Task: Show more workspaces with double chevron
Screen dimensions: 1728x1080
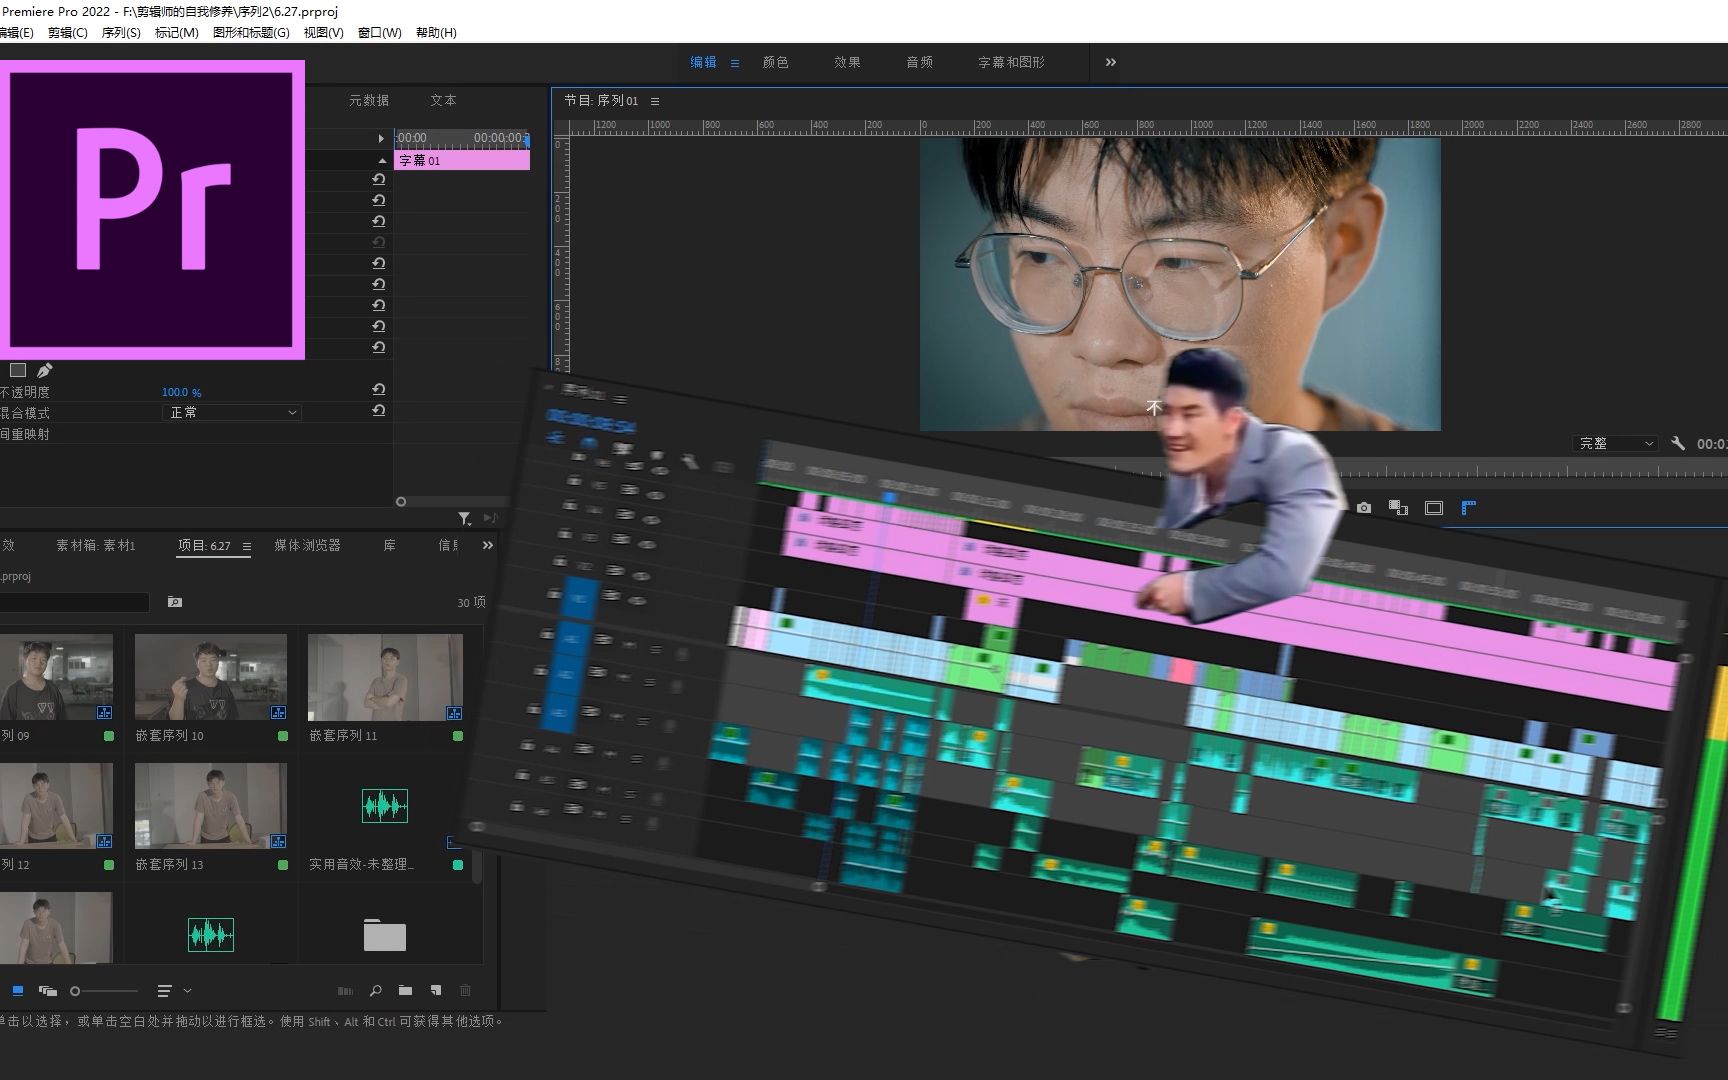Action: 1110,62
